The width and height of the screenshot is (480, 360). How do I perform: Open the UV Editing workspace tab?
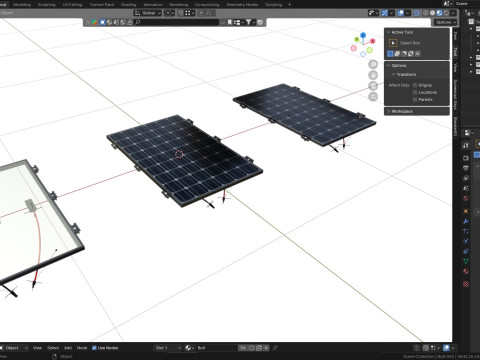pyautogui.click(x=72, y=5)
